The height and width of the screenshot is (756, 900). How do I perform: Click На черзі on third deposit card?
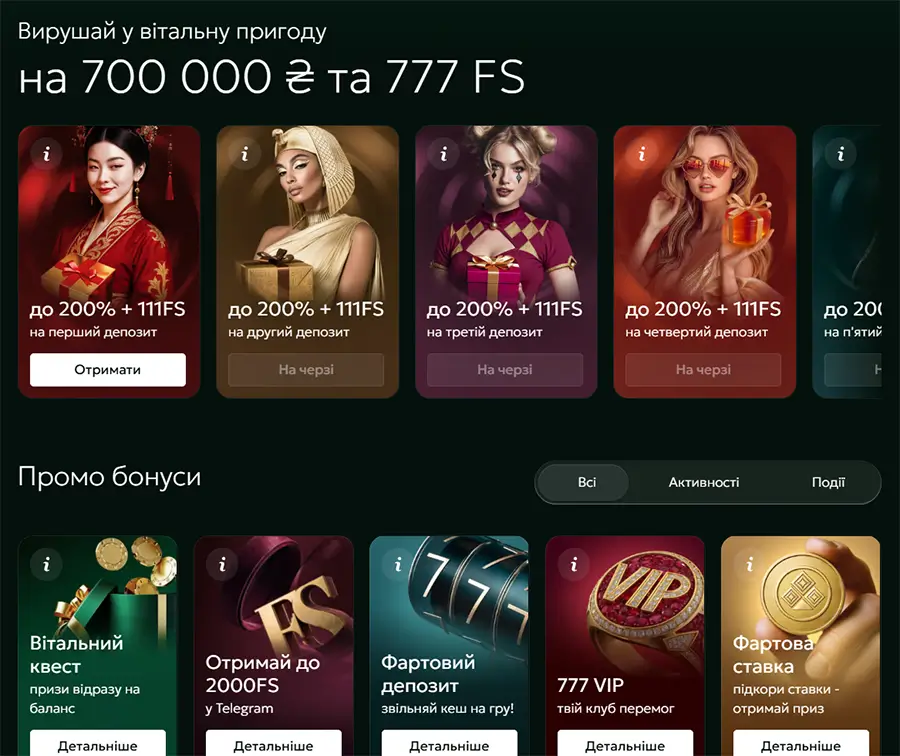pos(505,370)
